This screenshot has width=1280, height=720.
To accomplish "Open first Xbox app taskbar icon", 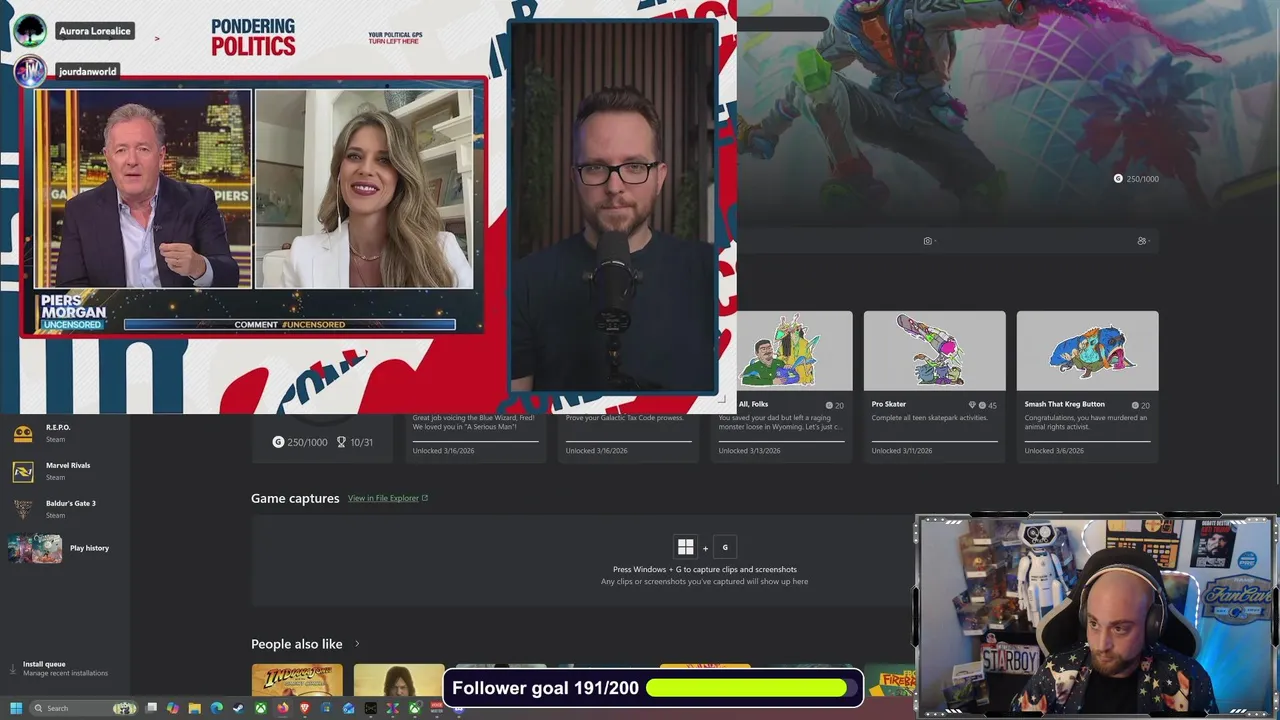I will tap(261, 708).
